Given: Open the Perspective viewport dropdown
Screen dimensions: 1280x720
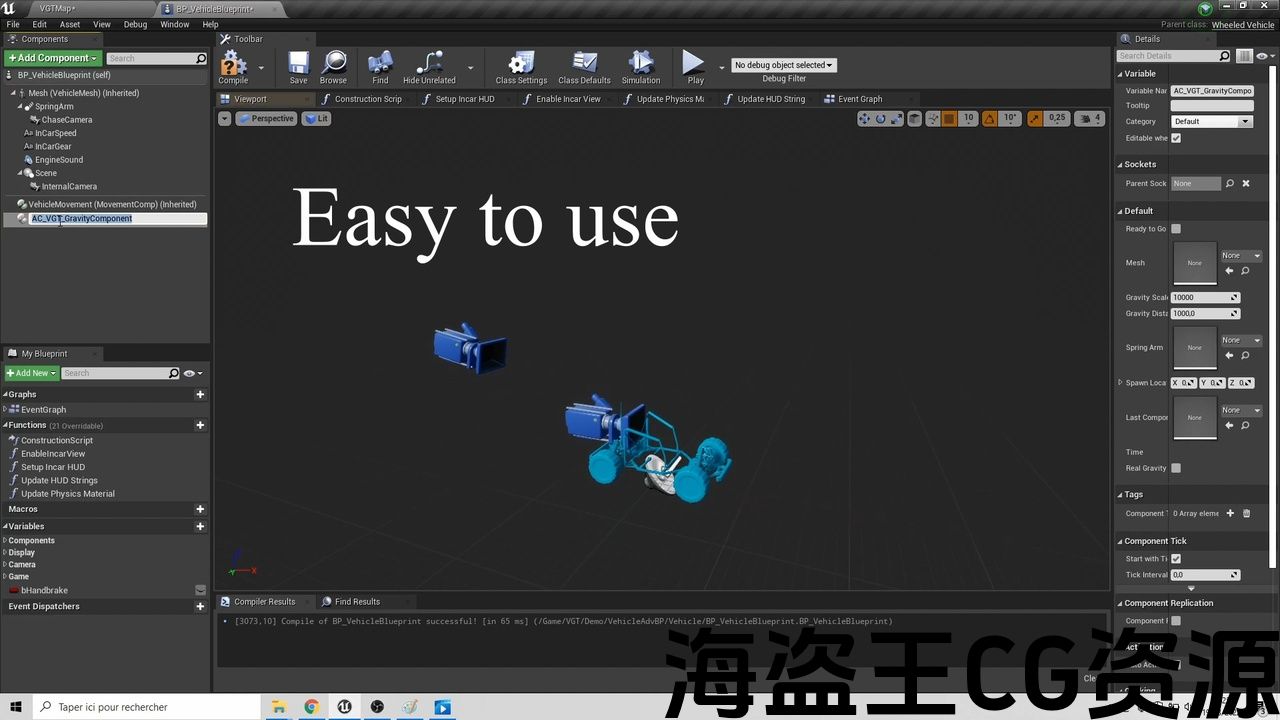Looking at the screenshot, I should click(x=266, y=118).
